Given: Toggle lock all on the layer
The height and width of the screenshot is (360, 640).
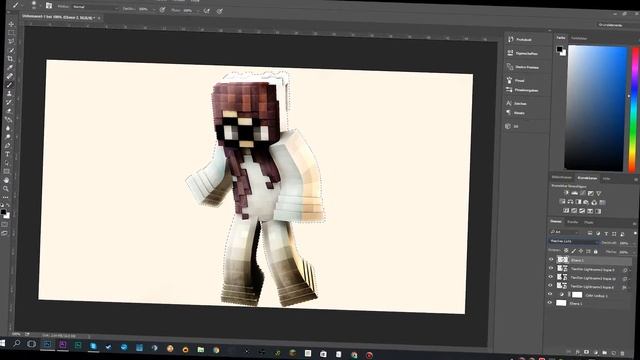Looking at the screenshot, I should click(596, 252).
